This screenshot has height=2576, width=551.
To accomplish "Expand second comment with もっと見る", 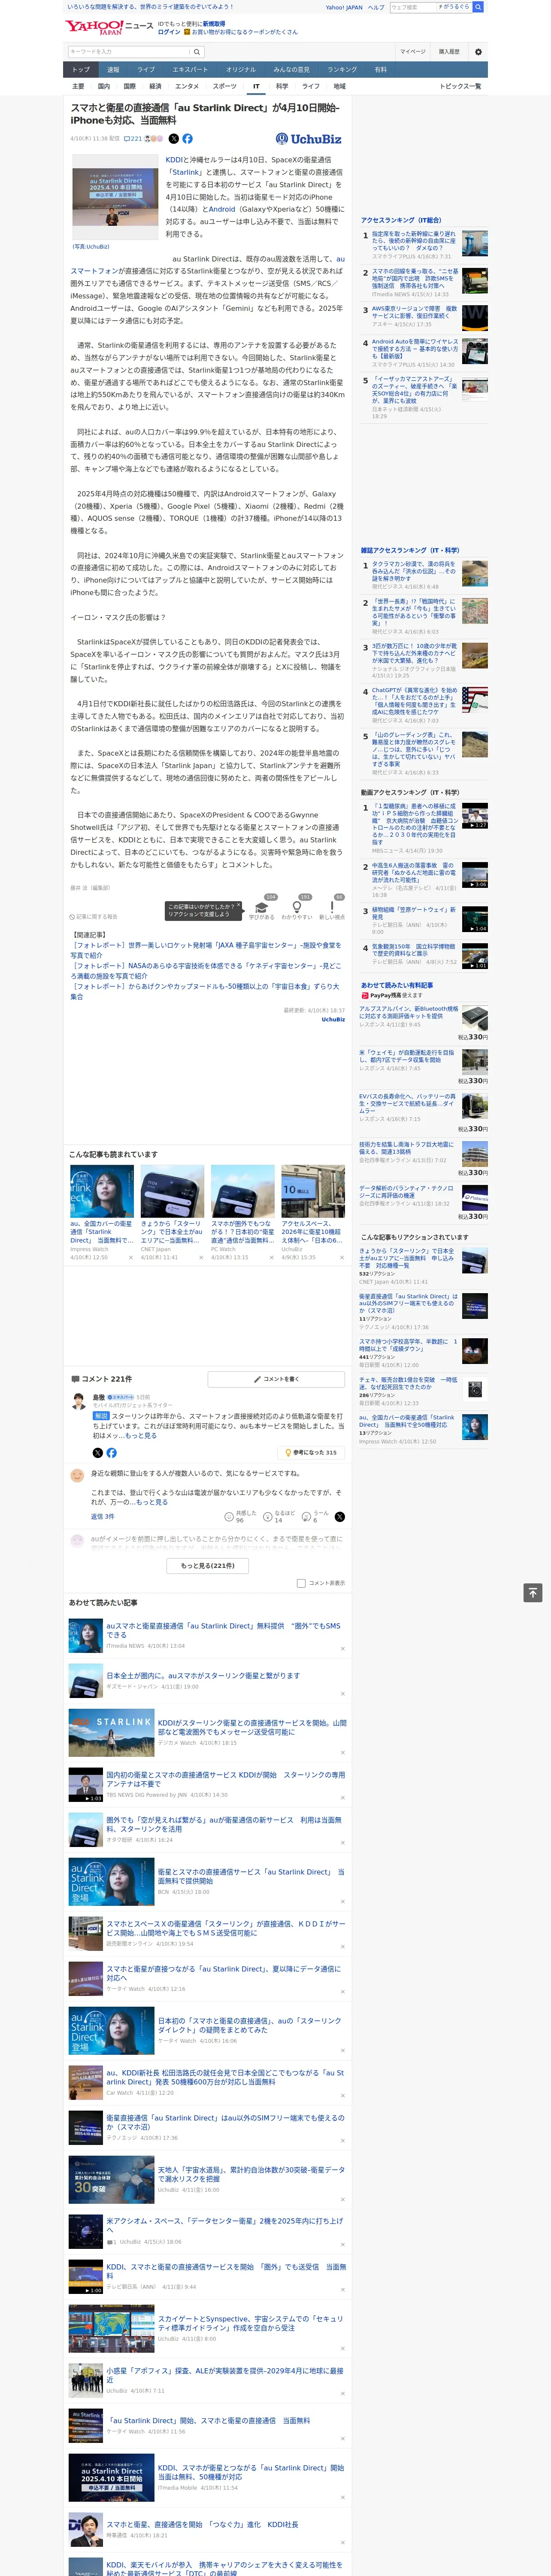I will coord(152,1501).
